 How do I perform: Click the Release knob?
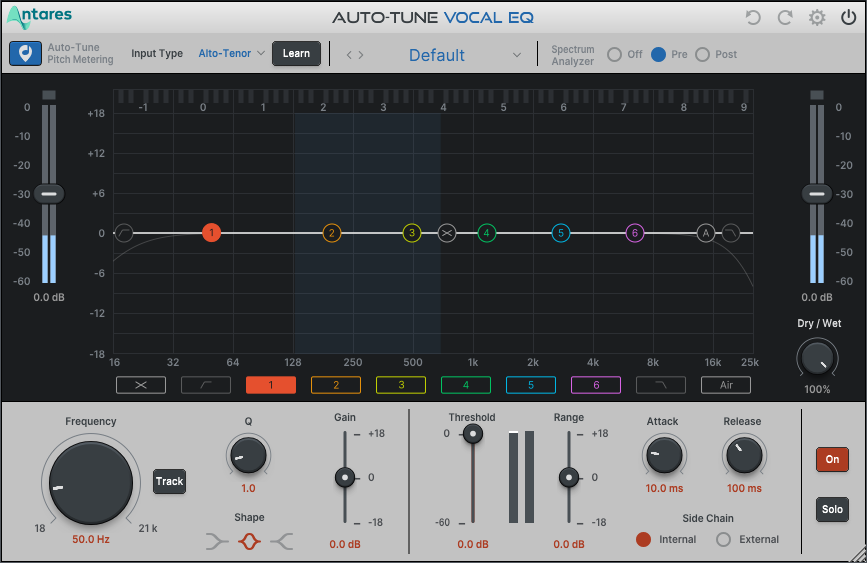point(744,455)
